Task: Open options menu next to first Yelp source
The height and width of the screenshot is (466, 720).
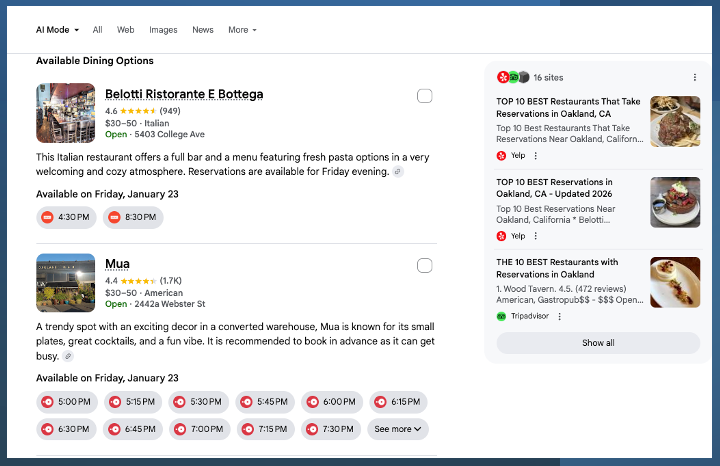Action: pyautogui.click(x=535, y=156)
